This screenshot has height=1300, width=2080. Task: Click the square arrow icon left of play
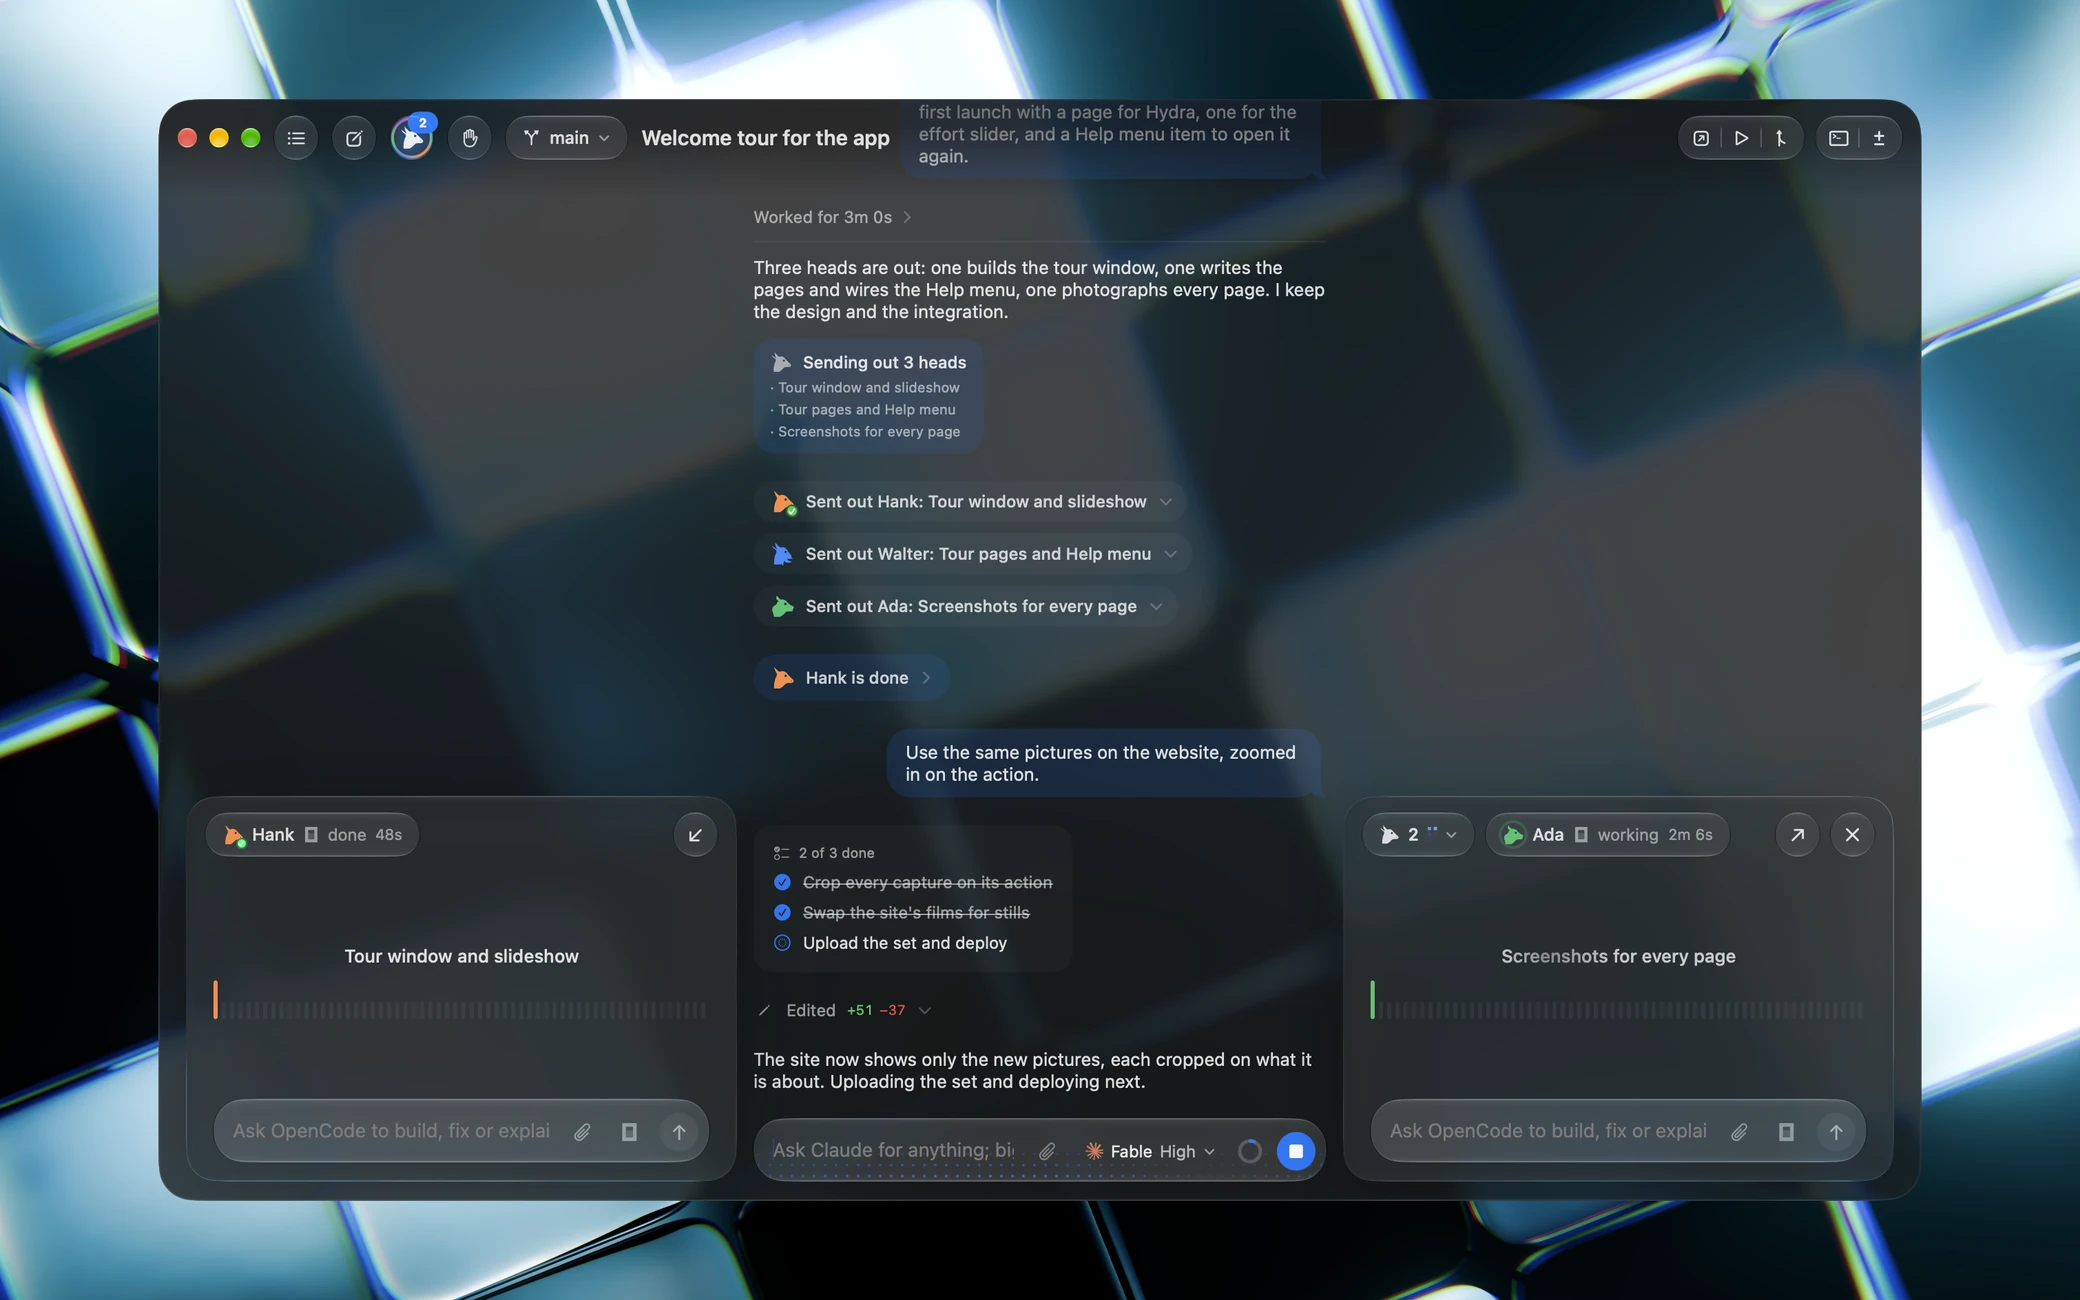click(x=1701, y=138)
